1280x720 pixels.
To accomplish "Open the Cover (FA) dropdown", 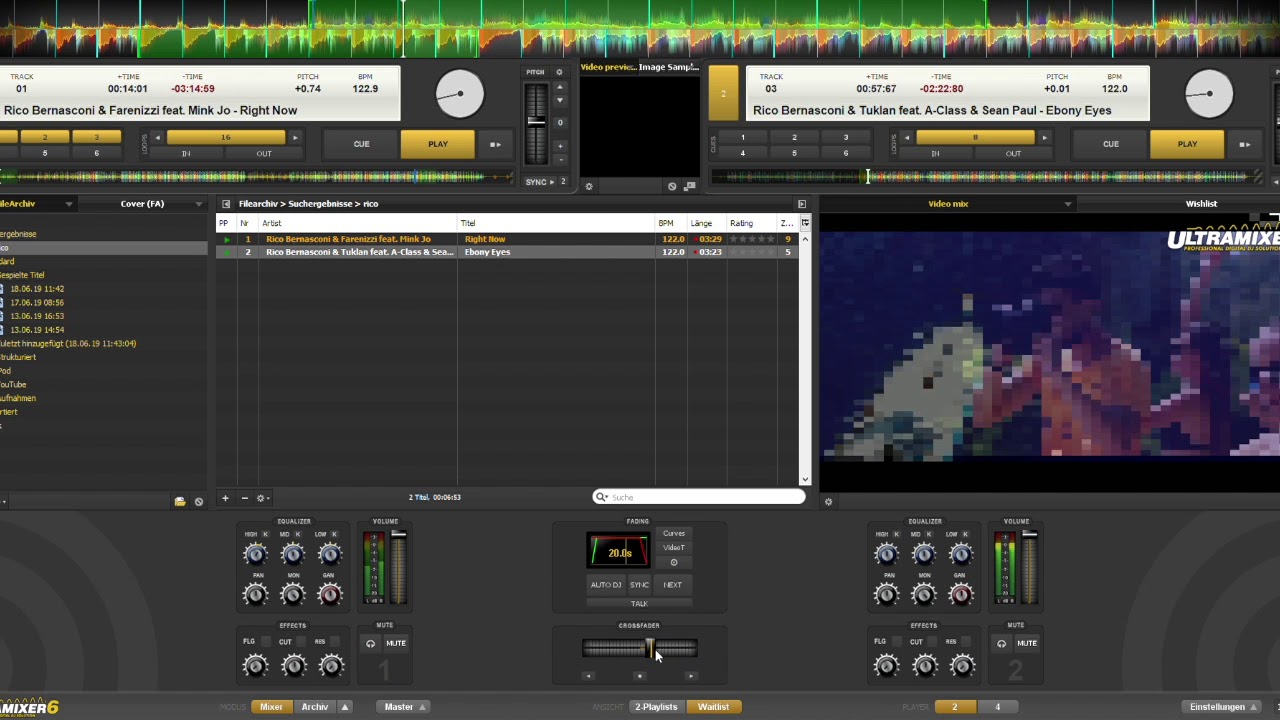I will 198,204.
